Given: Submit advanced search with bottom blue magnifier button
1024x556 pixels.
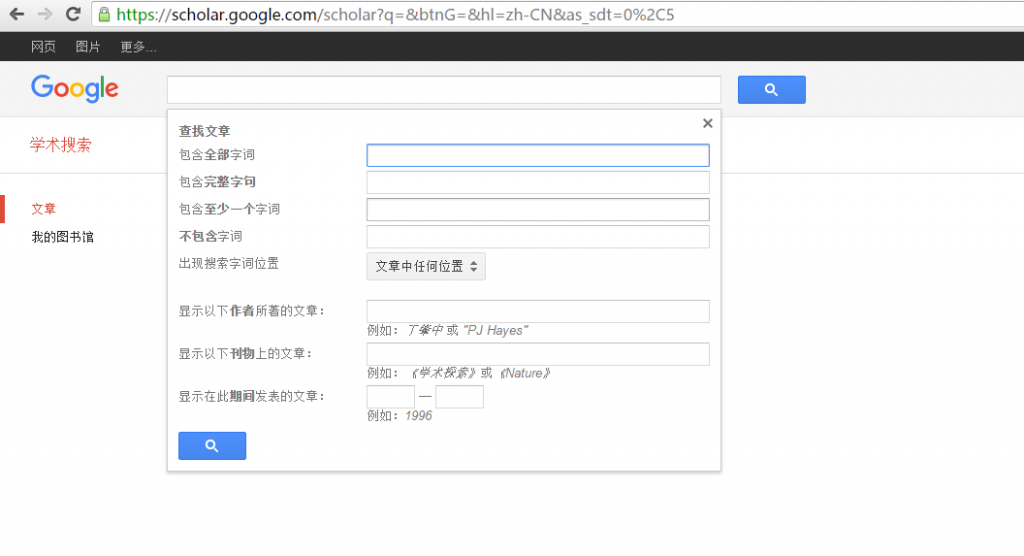Looking at the screenshot, I should pos(212,446).
